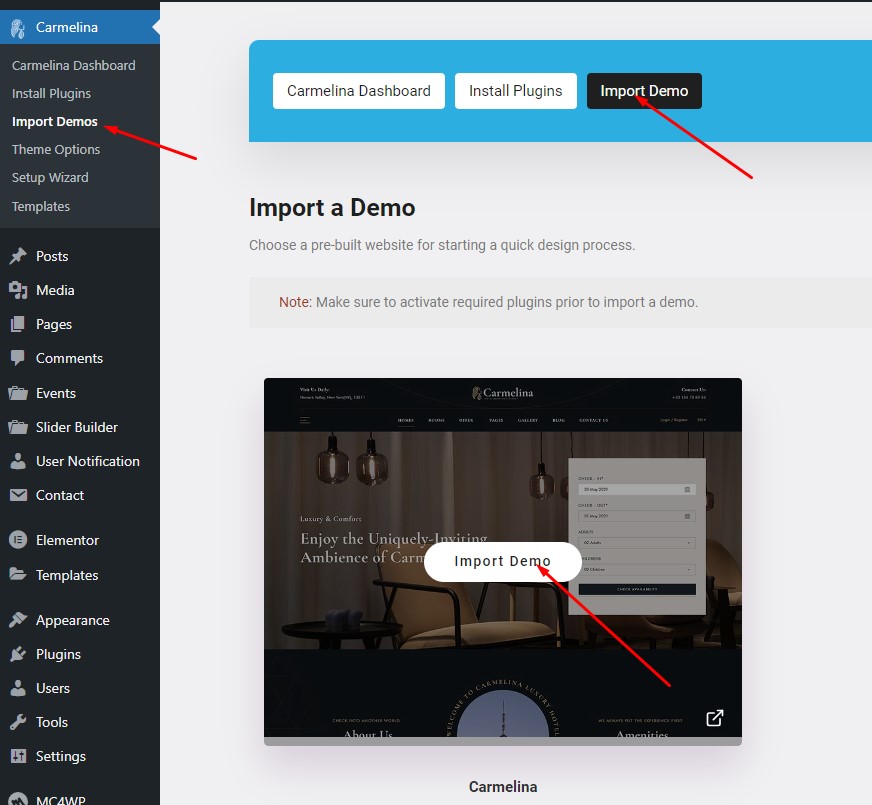Click the Comments speech bubble icon
The height and width of the screenshot is (805, 872).
18,358
